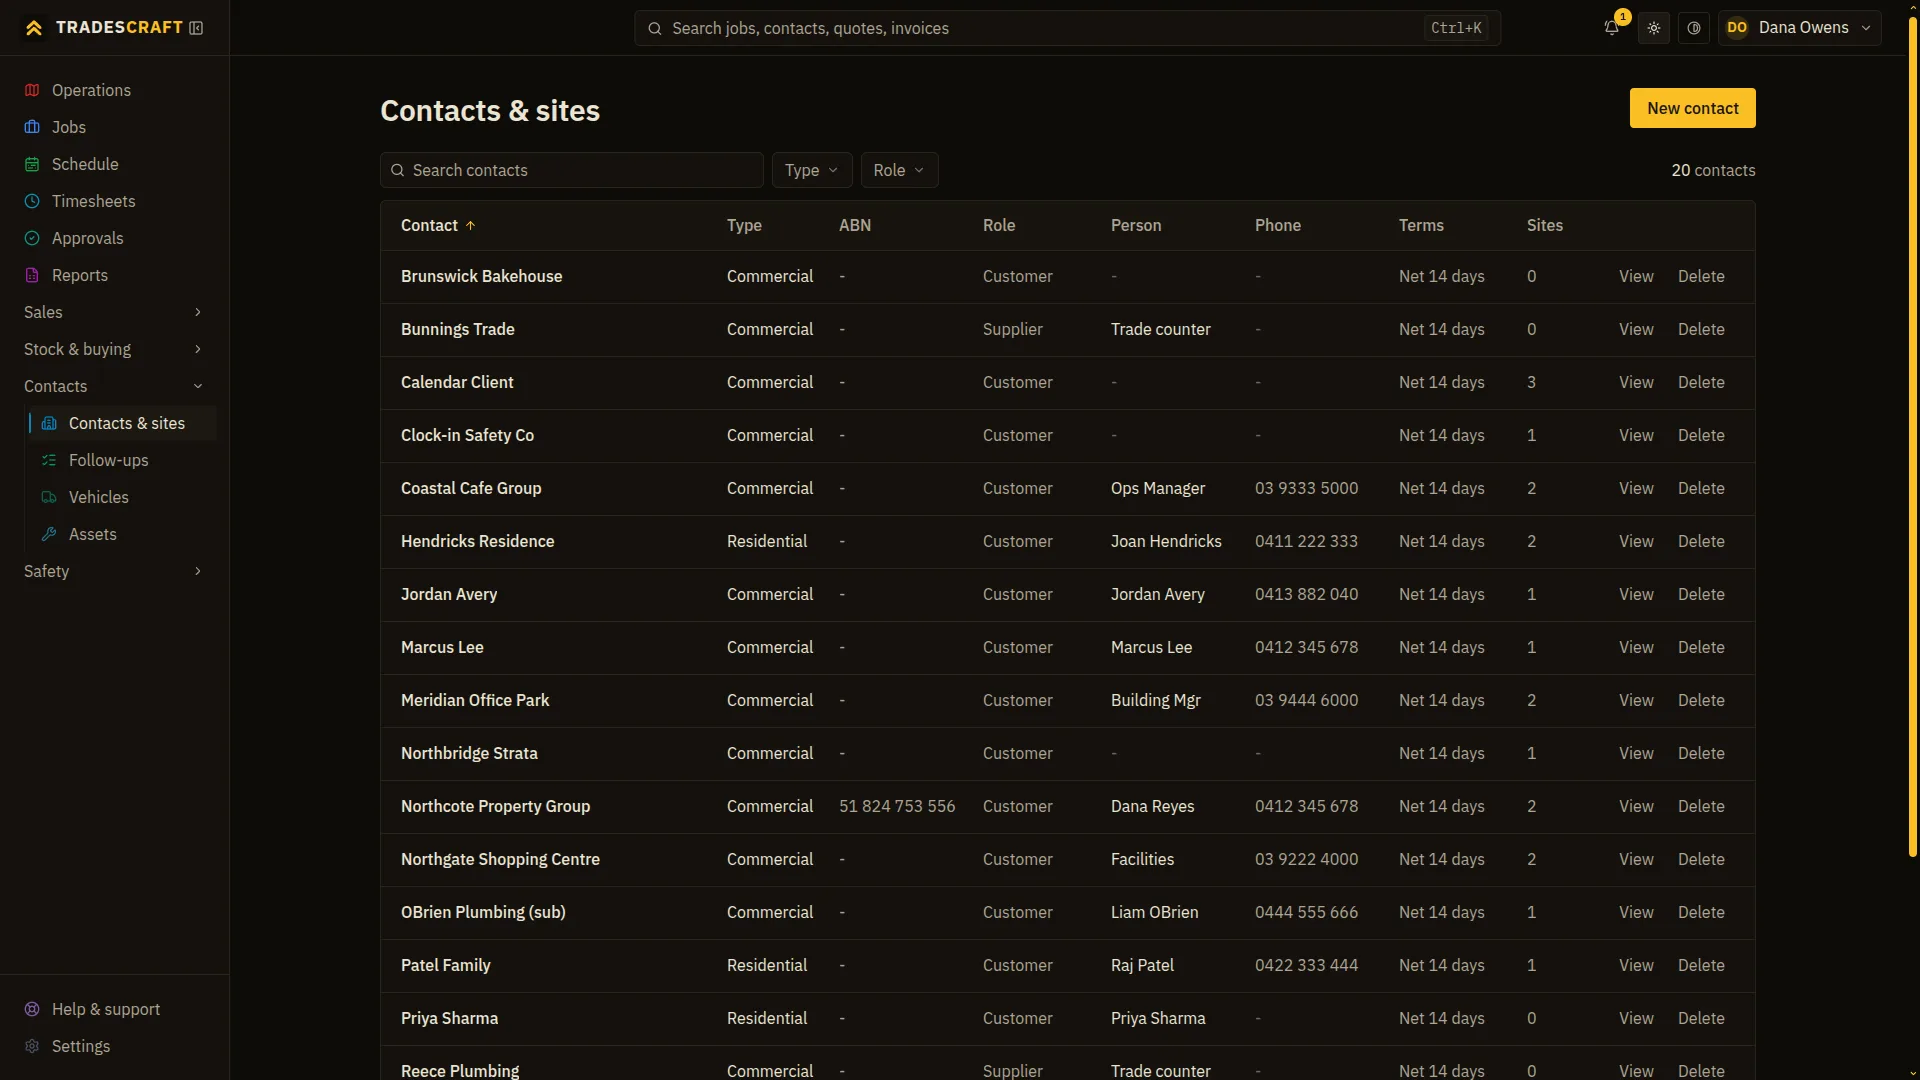Open Follow-ups under Contacts

pyautogui.click(x=122, y=460)
